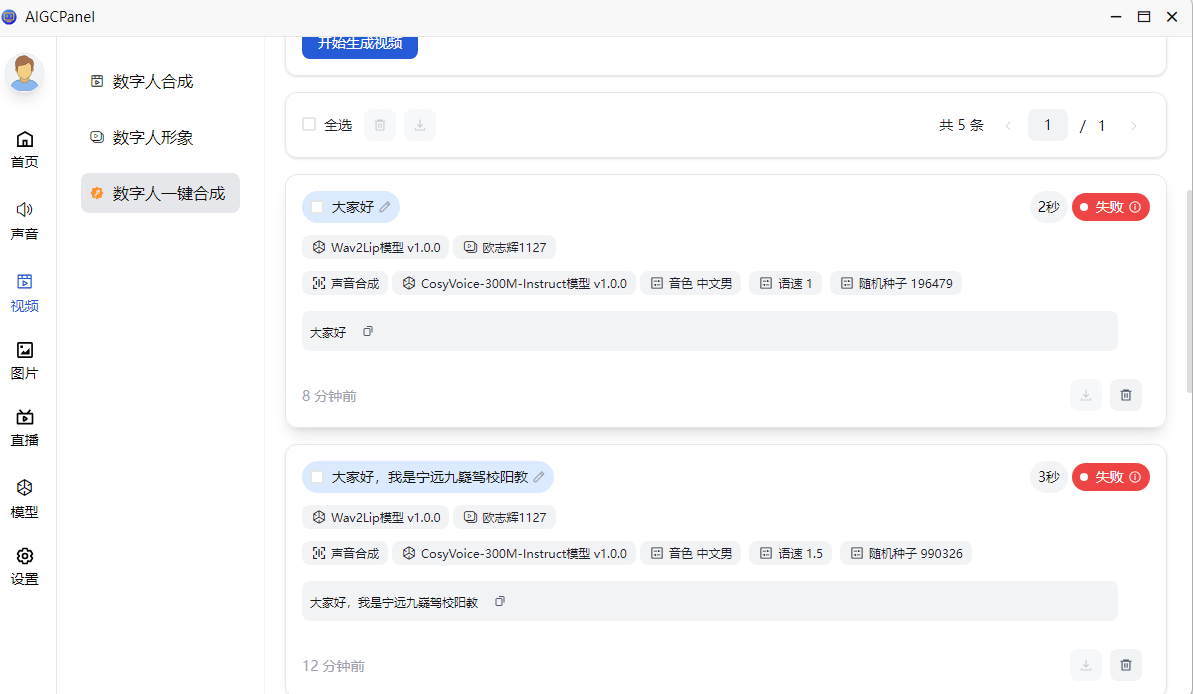The image size is (1193, 694).
Task: Switch to 数字人合成 tab
Action: [x=152, y=82]
